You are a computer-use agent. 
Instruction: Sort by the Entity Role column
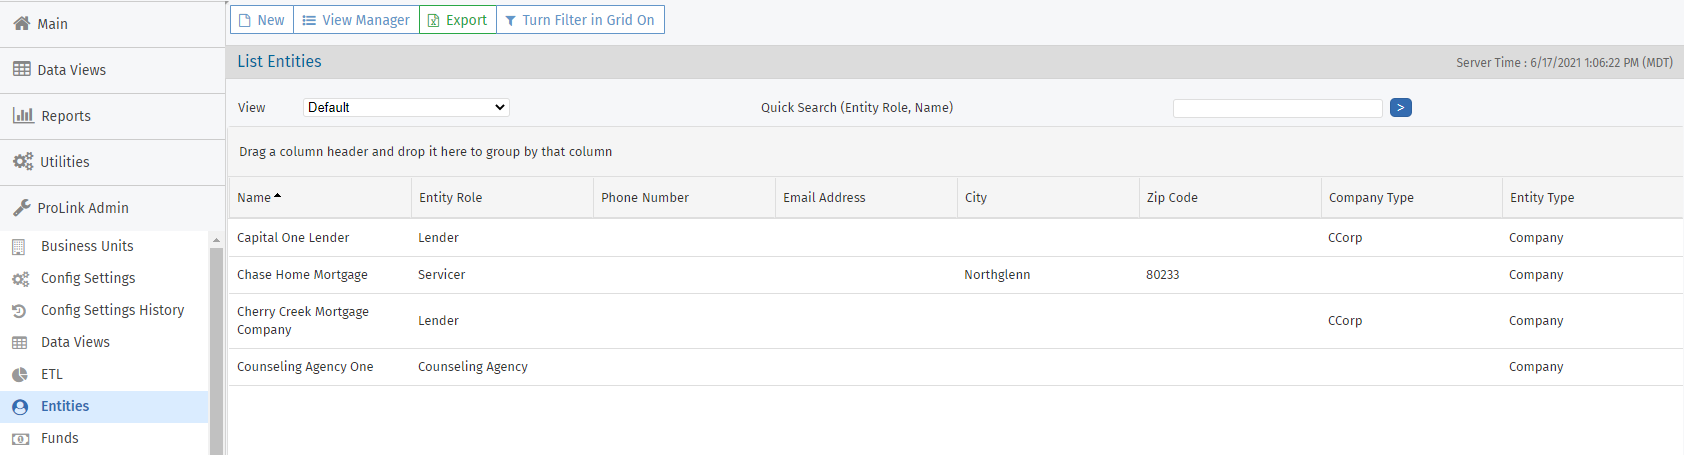click(450, 197)
